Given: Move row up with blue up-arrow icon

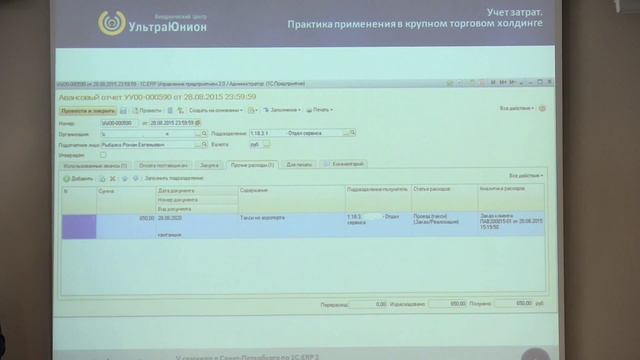Looking at the screenshot, I should pyautogui.click(x=125, y=179).
